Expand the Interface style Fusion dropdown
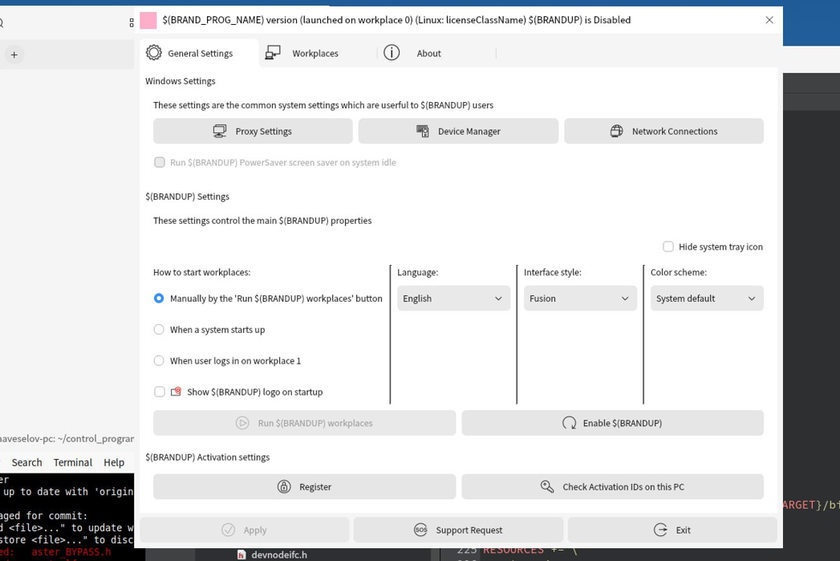Image resolution: width=840 pixels, height=561 pixels. click(x=580, y=298)
